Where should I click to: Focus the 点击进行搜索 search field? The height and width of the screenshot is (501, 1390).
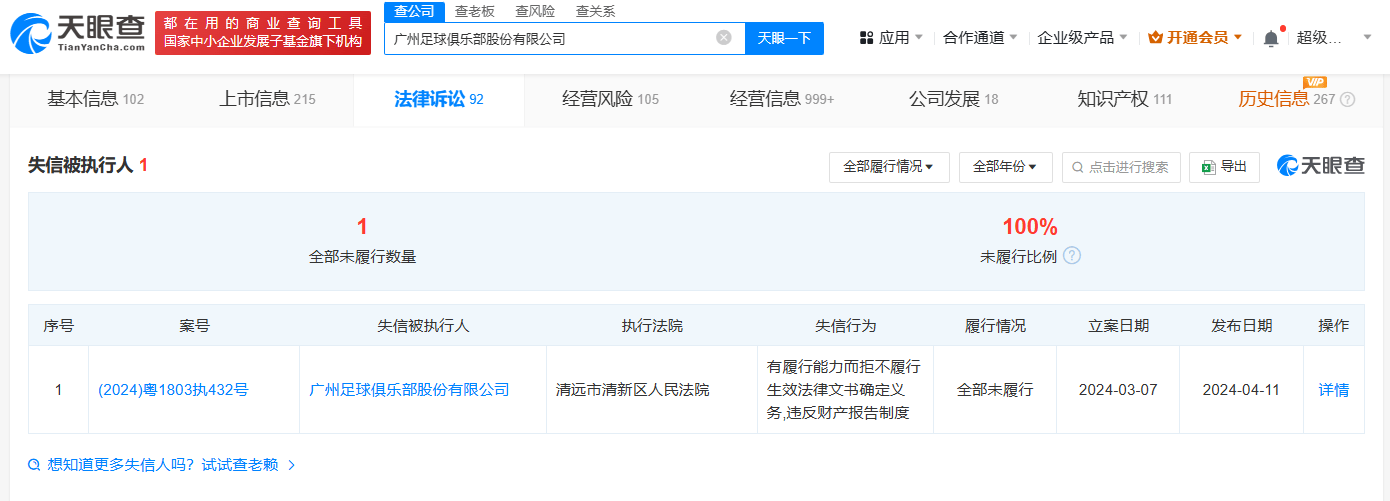1122,167
